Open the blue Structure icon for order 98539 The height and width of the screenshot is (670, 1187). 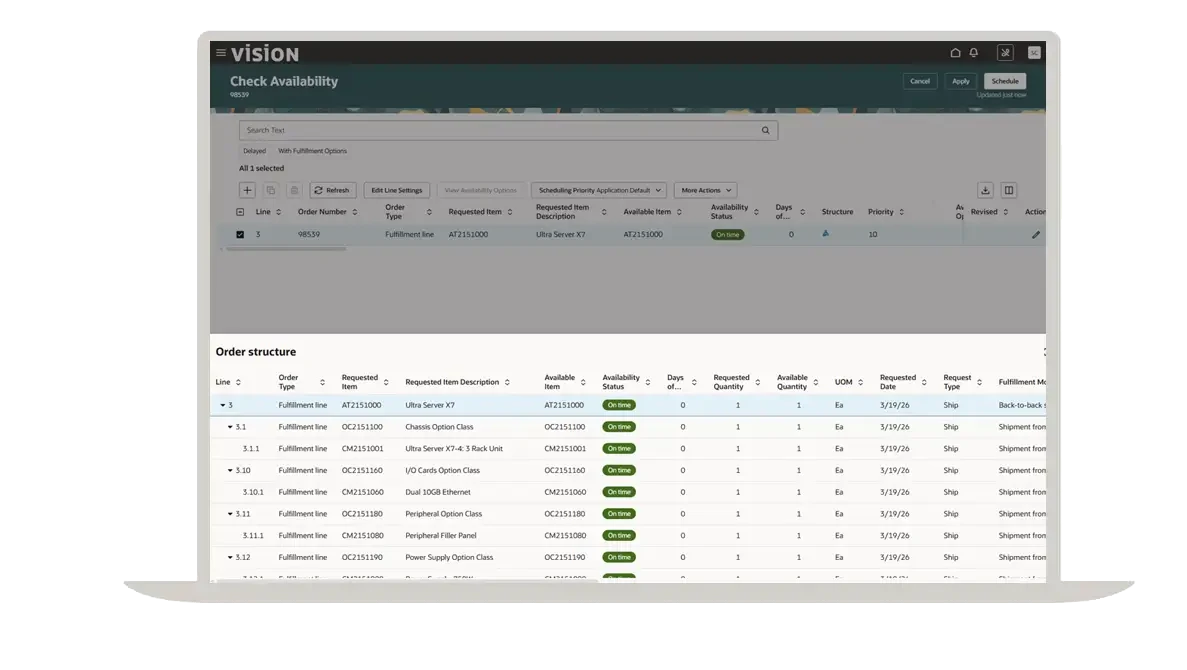pyautogui.click(x=826, y=234)
